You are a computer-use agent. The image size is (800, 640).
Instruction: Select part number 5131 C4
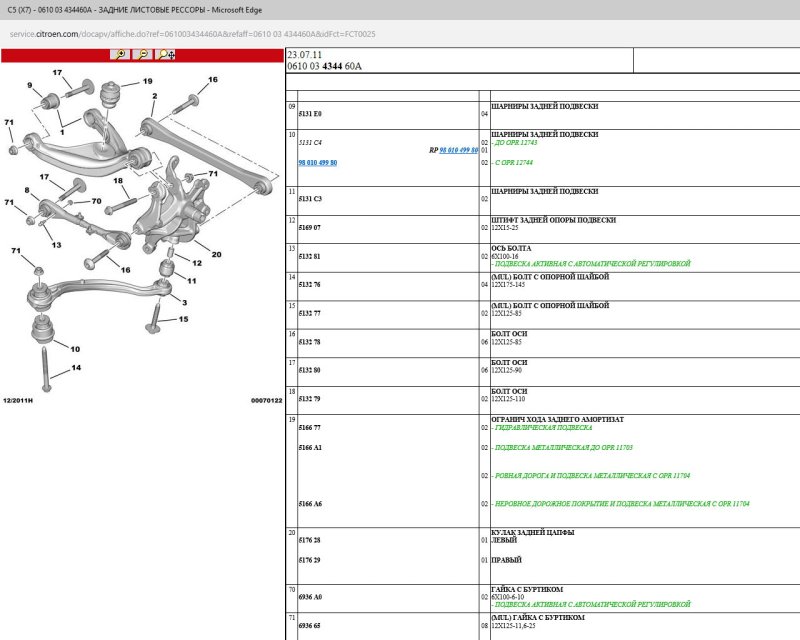(x=310, y=142)
